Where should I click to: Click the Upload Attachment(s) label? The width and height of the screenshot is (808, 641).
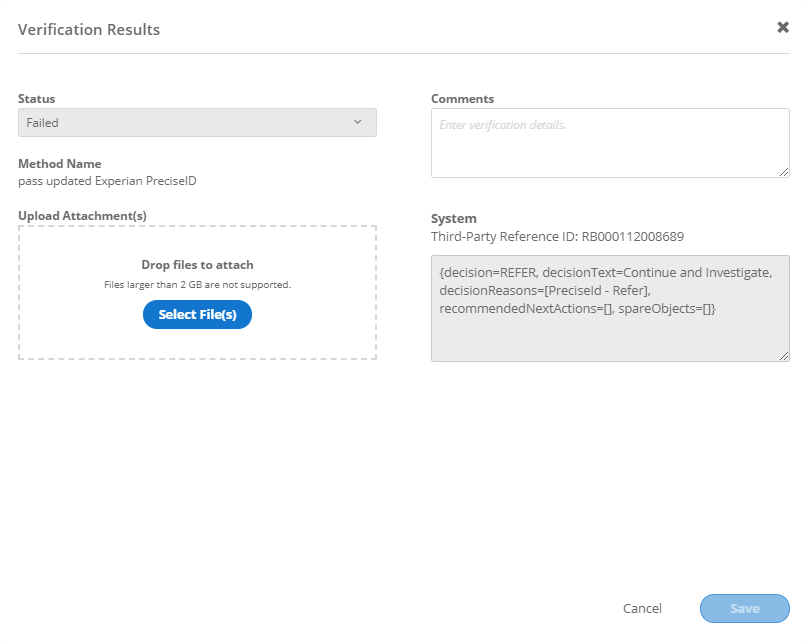[83, 215]
